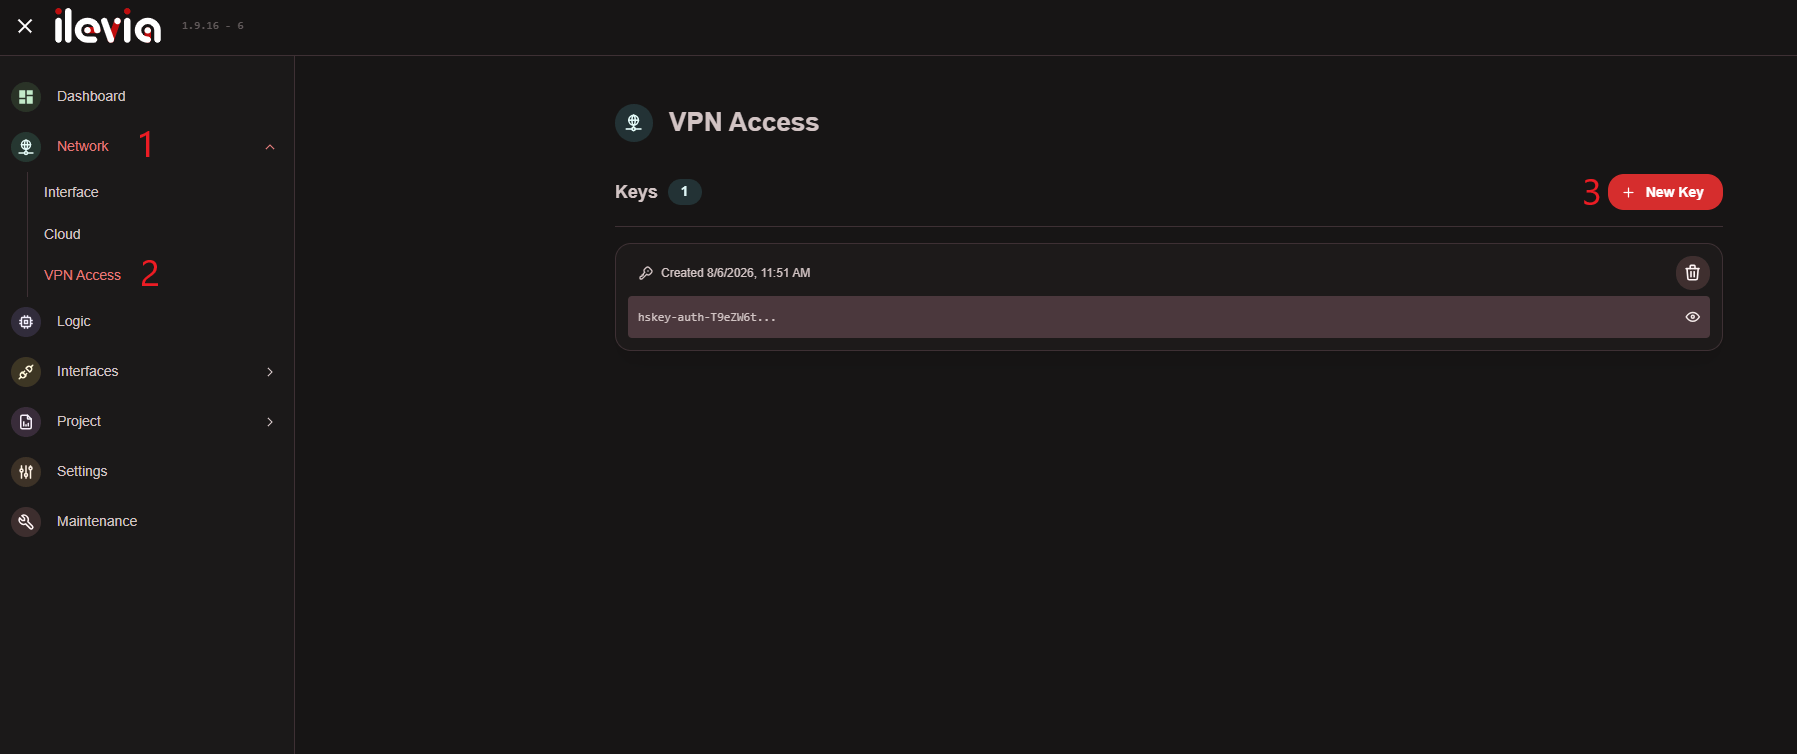Expand the Interfaces submenu arrow

click(x=270, y=372)
